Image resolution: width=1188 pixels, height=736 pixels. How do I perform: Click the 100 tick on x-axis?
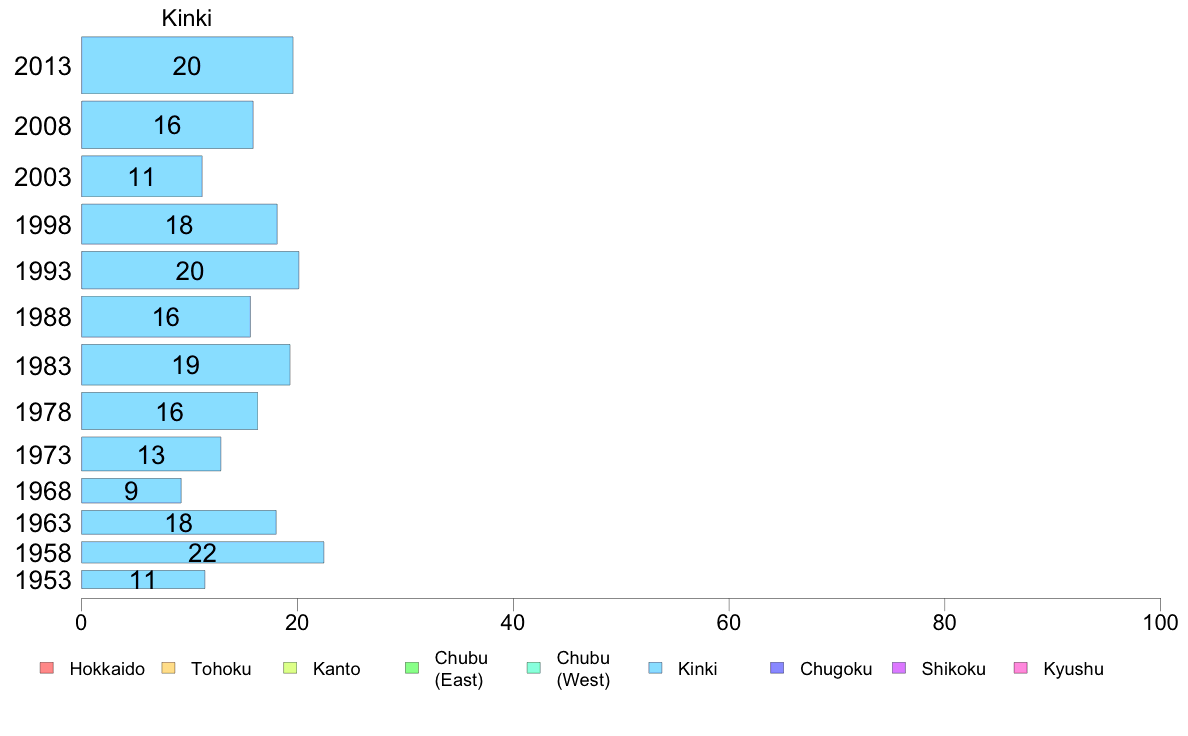coord(1160,622)
